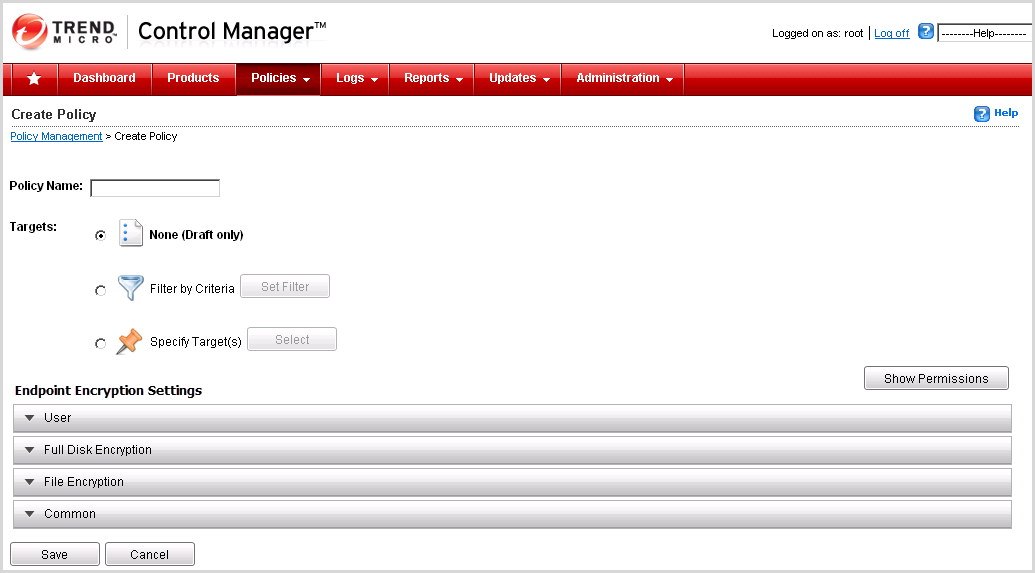1035x573 pixels.
Task: Click the Help question mark icon under header
Action: (x=982, y=114)
